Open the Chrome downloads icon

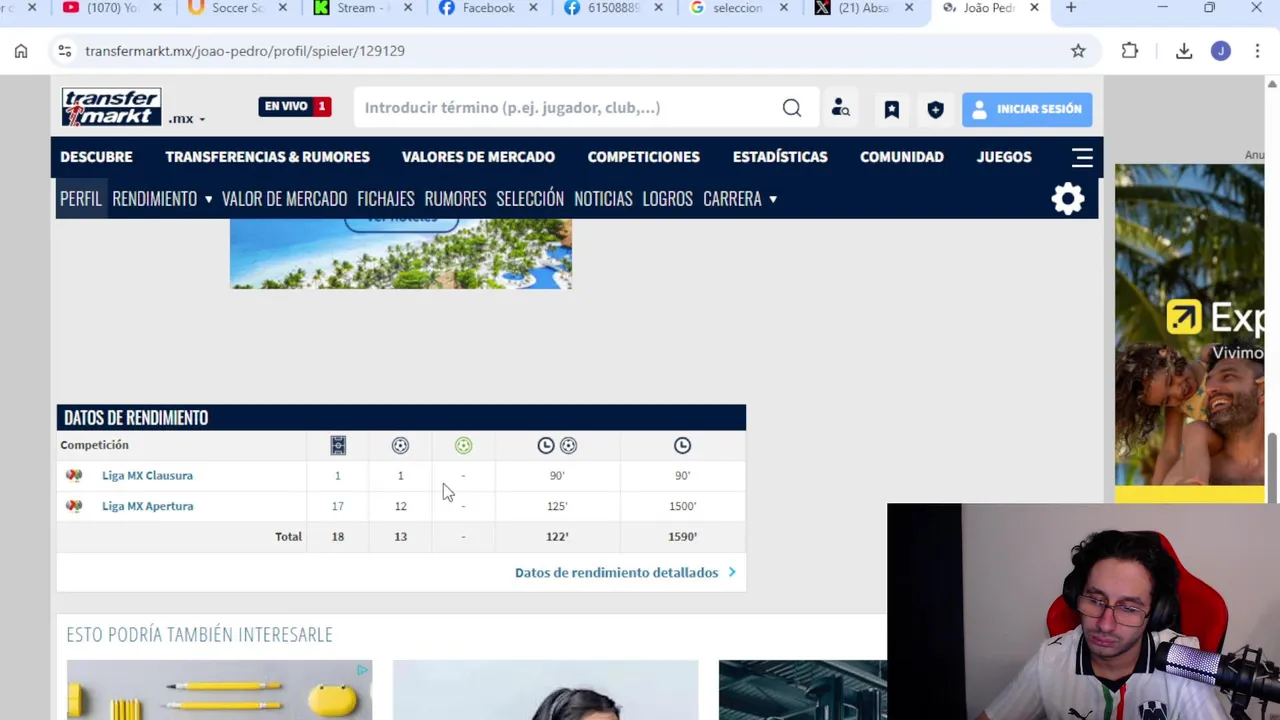[1184, 51]
